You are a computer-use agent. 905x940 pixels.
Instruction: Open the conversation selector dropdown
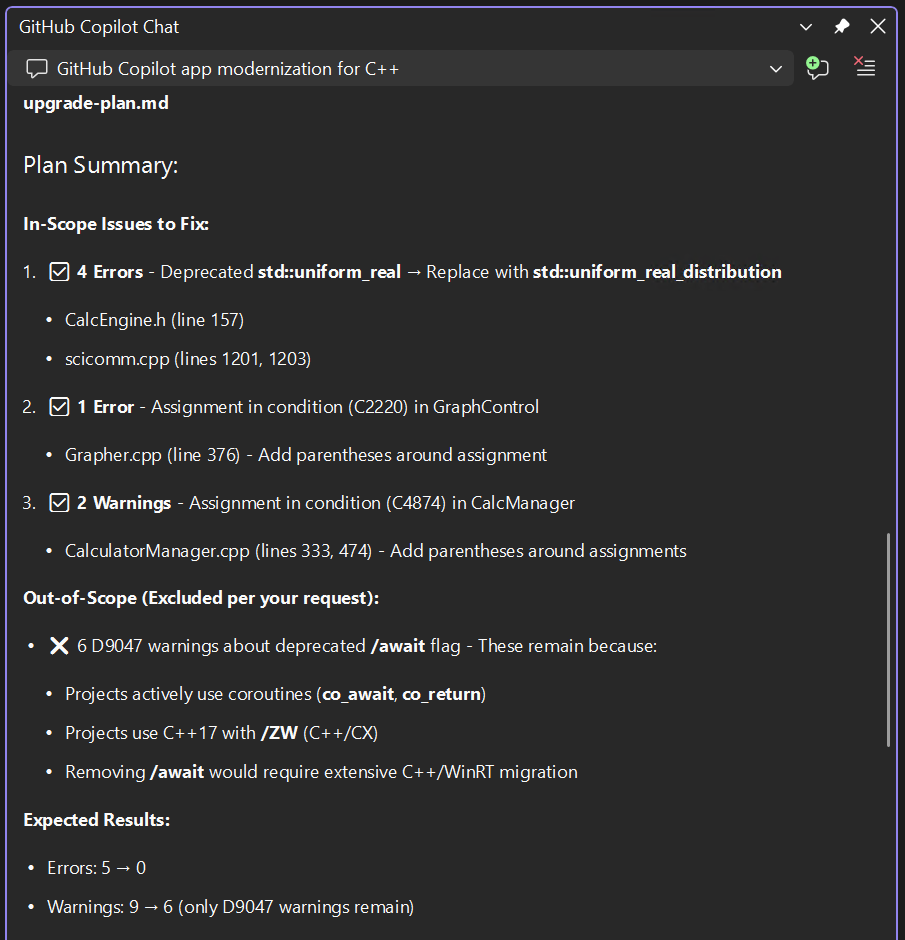point(777,68)
